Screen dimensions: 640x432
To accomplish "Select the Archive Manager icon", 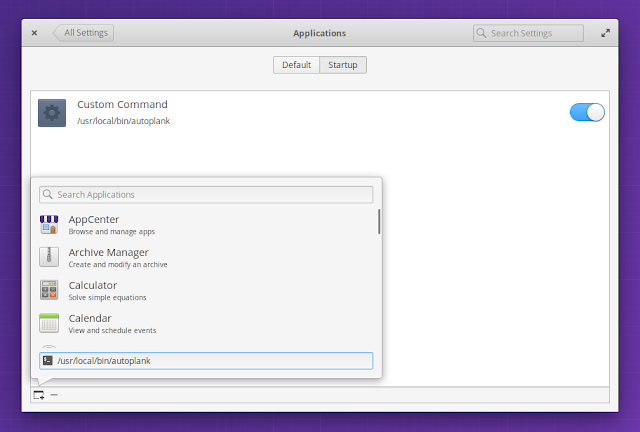I will [x=49, y=257].
